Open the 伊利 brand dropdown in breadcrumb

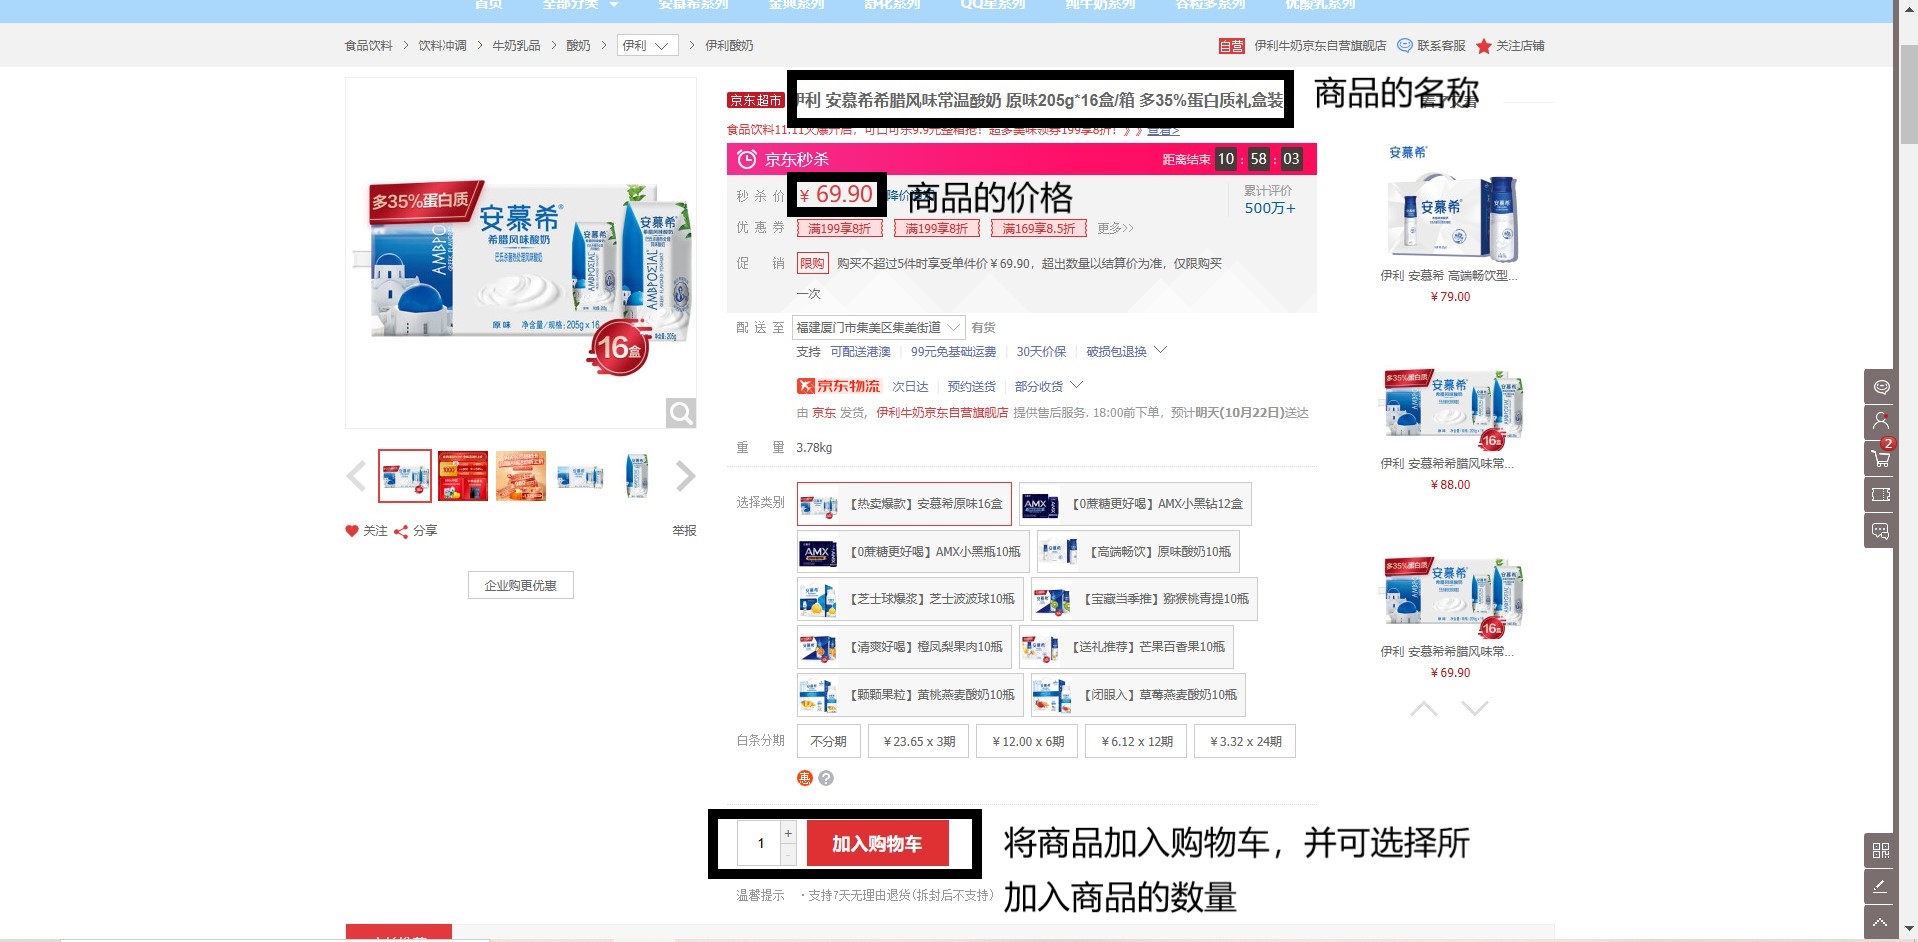point(648,46)
